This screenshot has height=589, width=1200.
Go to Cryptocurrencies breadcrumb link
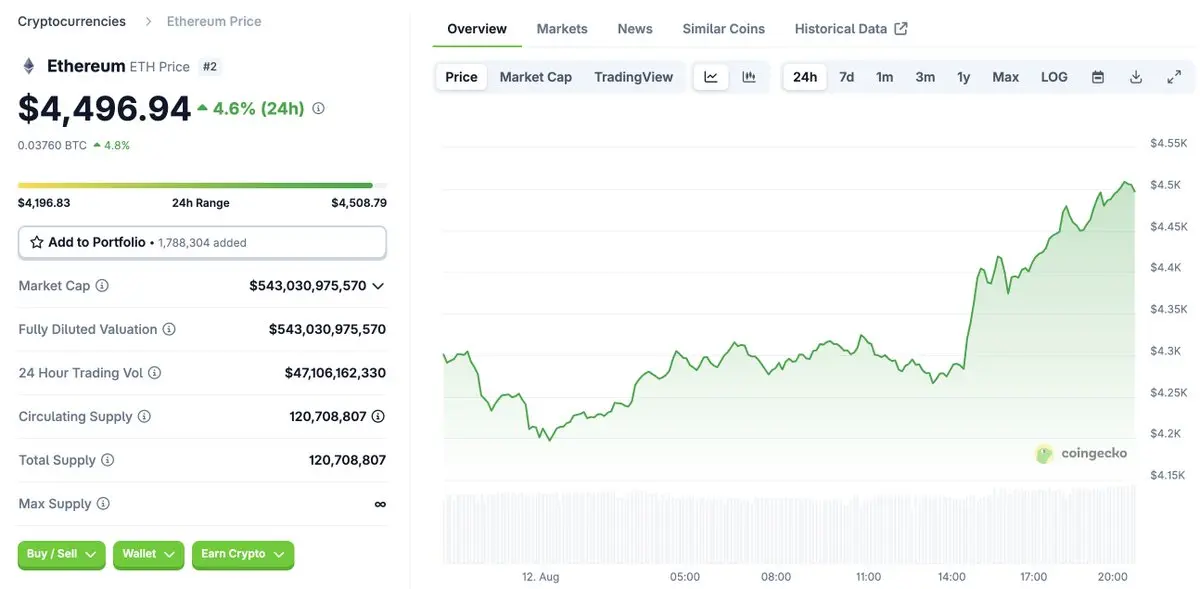click(72, 21)
